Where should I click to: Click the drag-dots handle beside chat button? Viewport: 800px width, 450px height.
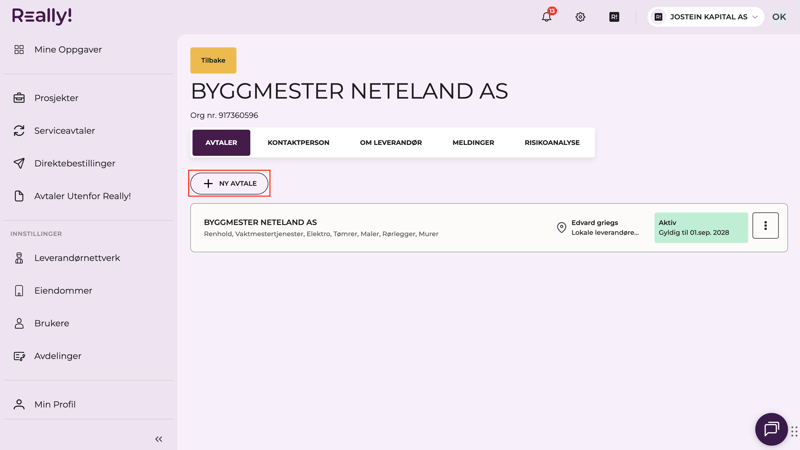pos(794,432)
